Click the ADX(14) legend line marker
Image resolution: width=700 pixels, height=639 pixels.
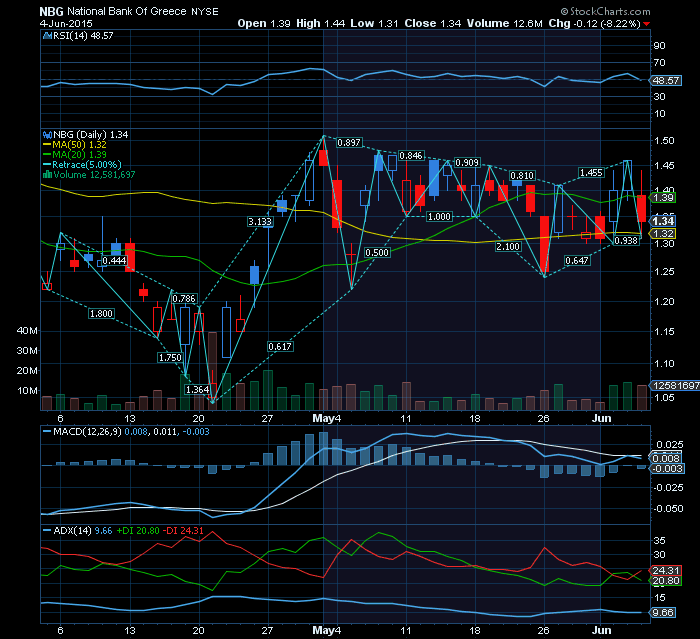[47, 530]
